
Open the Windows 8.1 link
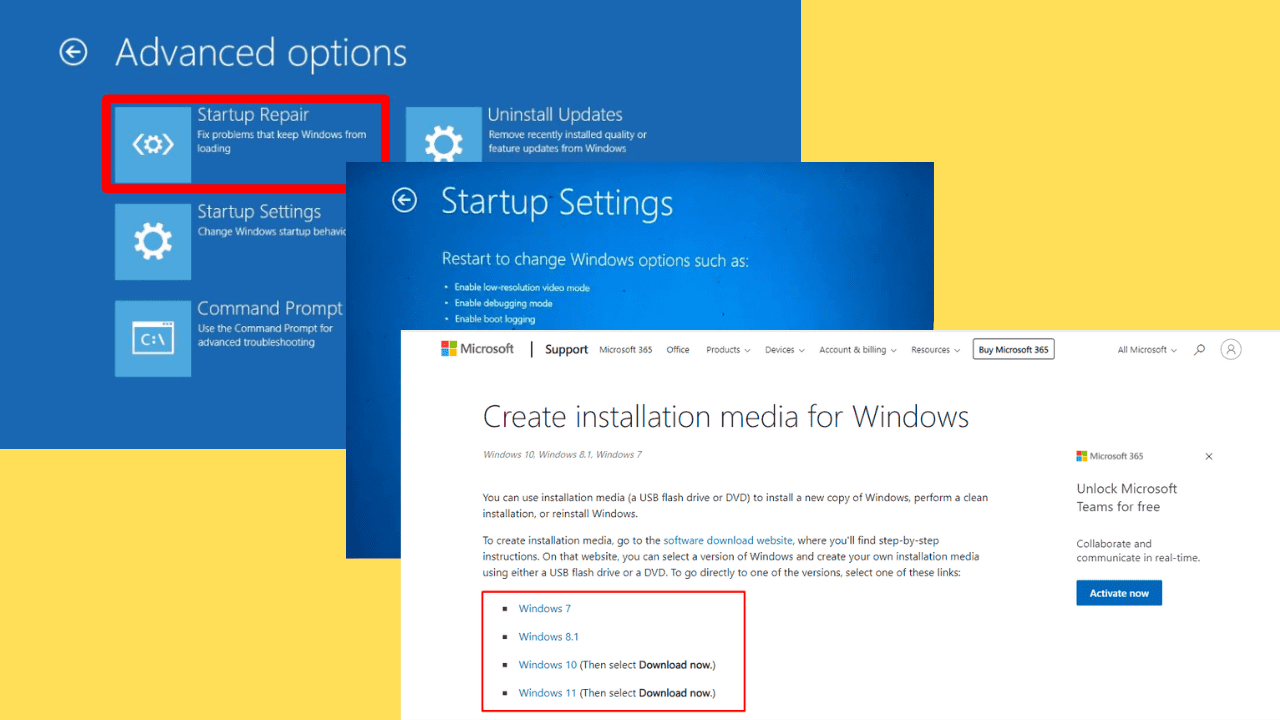point(548,636)
